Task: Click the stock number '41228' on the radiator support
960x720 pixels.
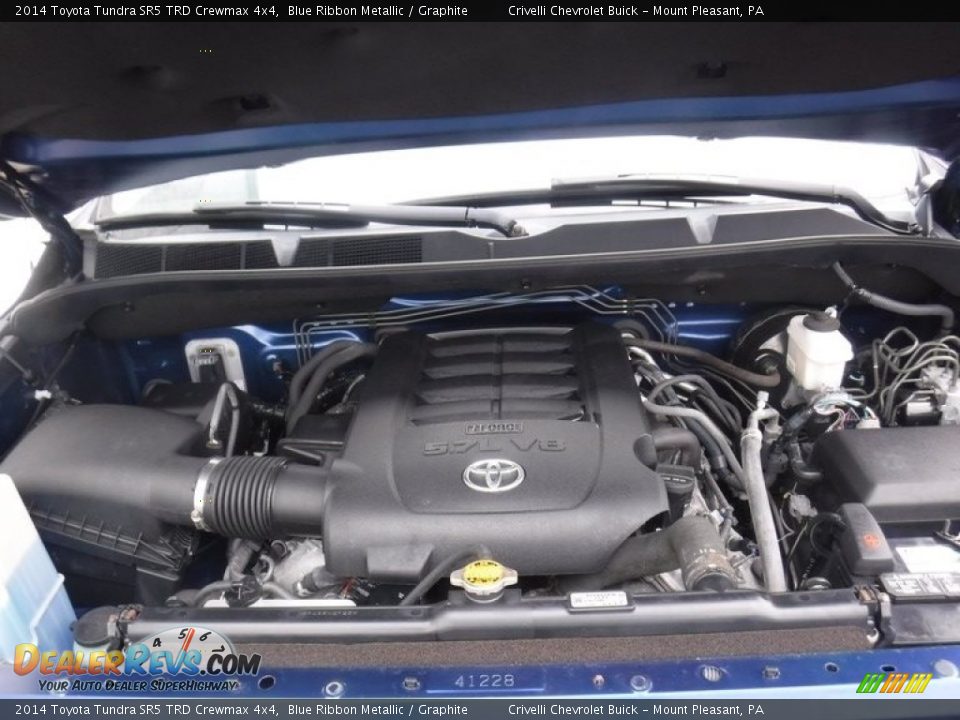Action: pos(484,681)
